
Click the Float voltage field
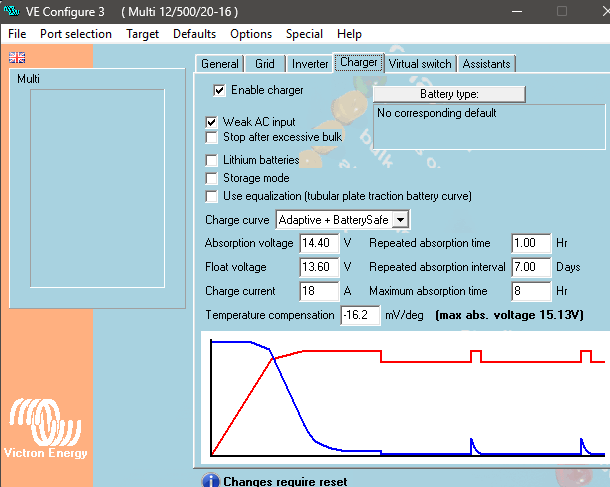(319, 267)
